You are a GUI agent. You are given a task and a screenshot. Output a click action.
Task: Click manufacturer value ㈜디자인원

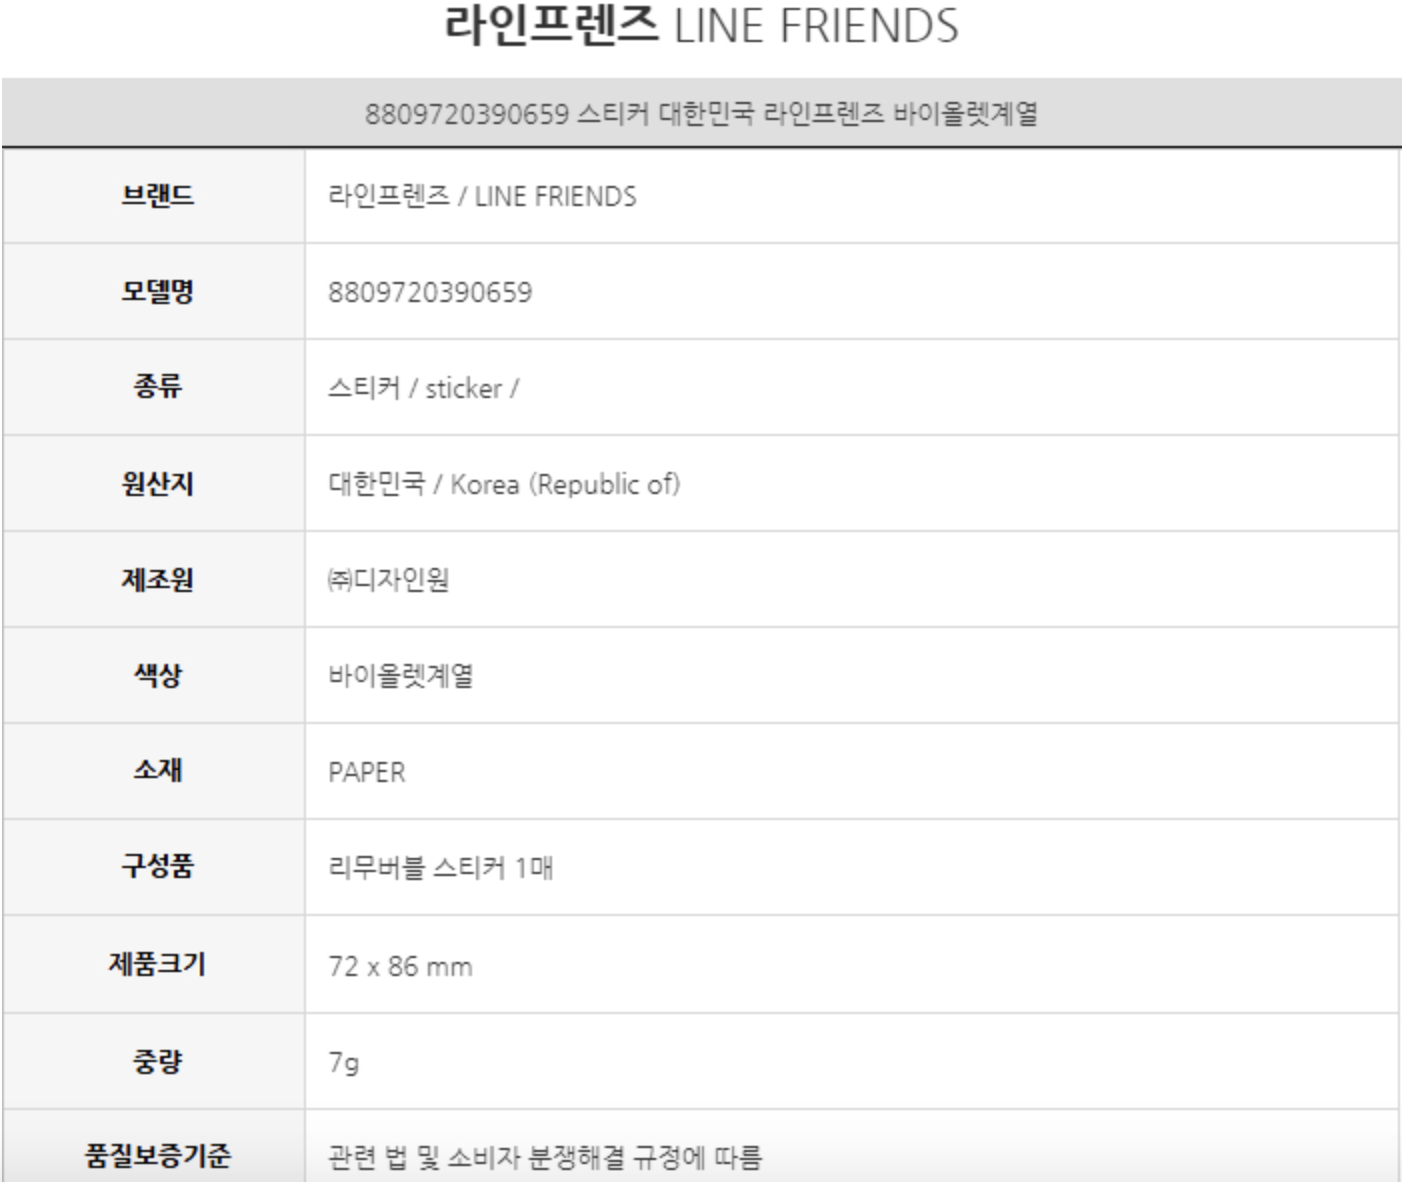pyautogui.click(x=388, y=580)
